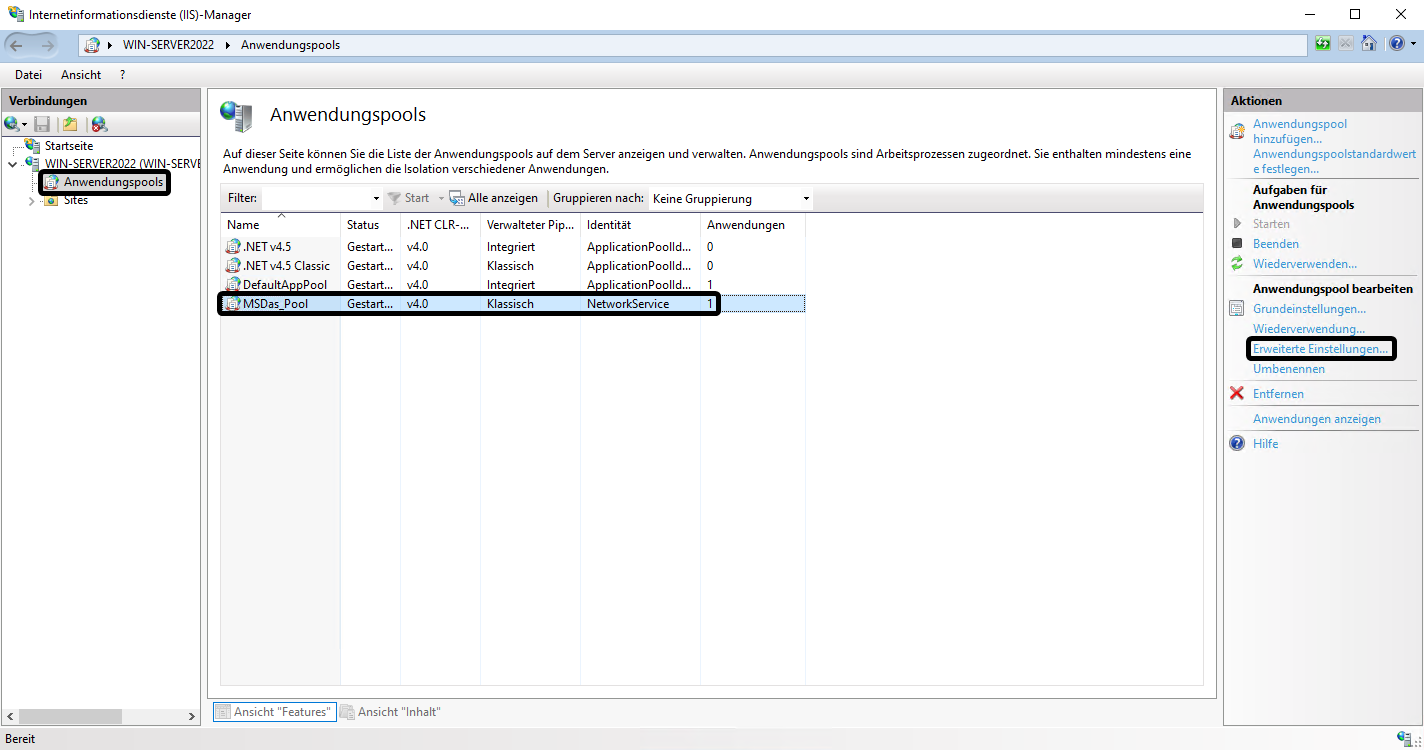
Task: Open Erweiterte Einstellungen... link
Action: (1321, 349)
